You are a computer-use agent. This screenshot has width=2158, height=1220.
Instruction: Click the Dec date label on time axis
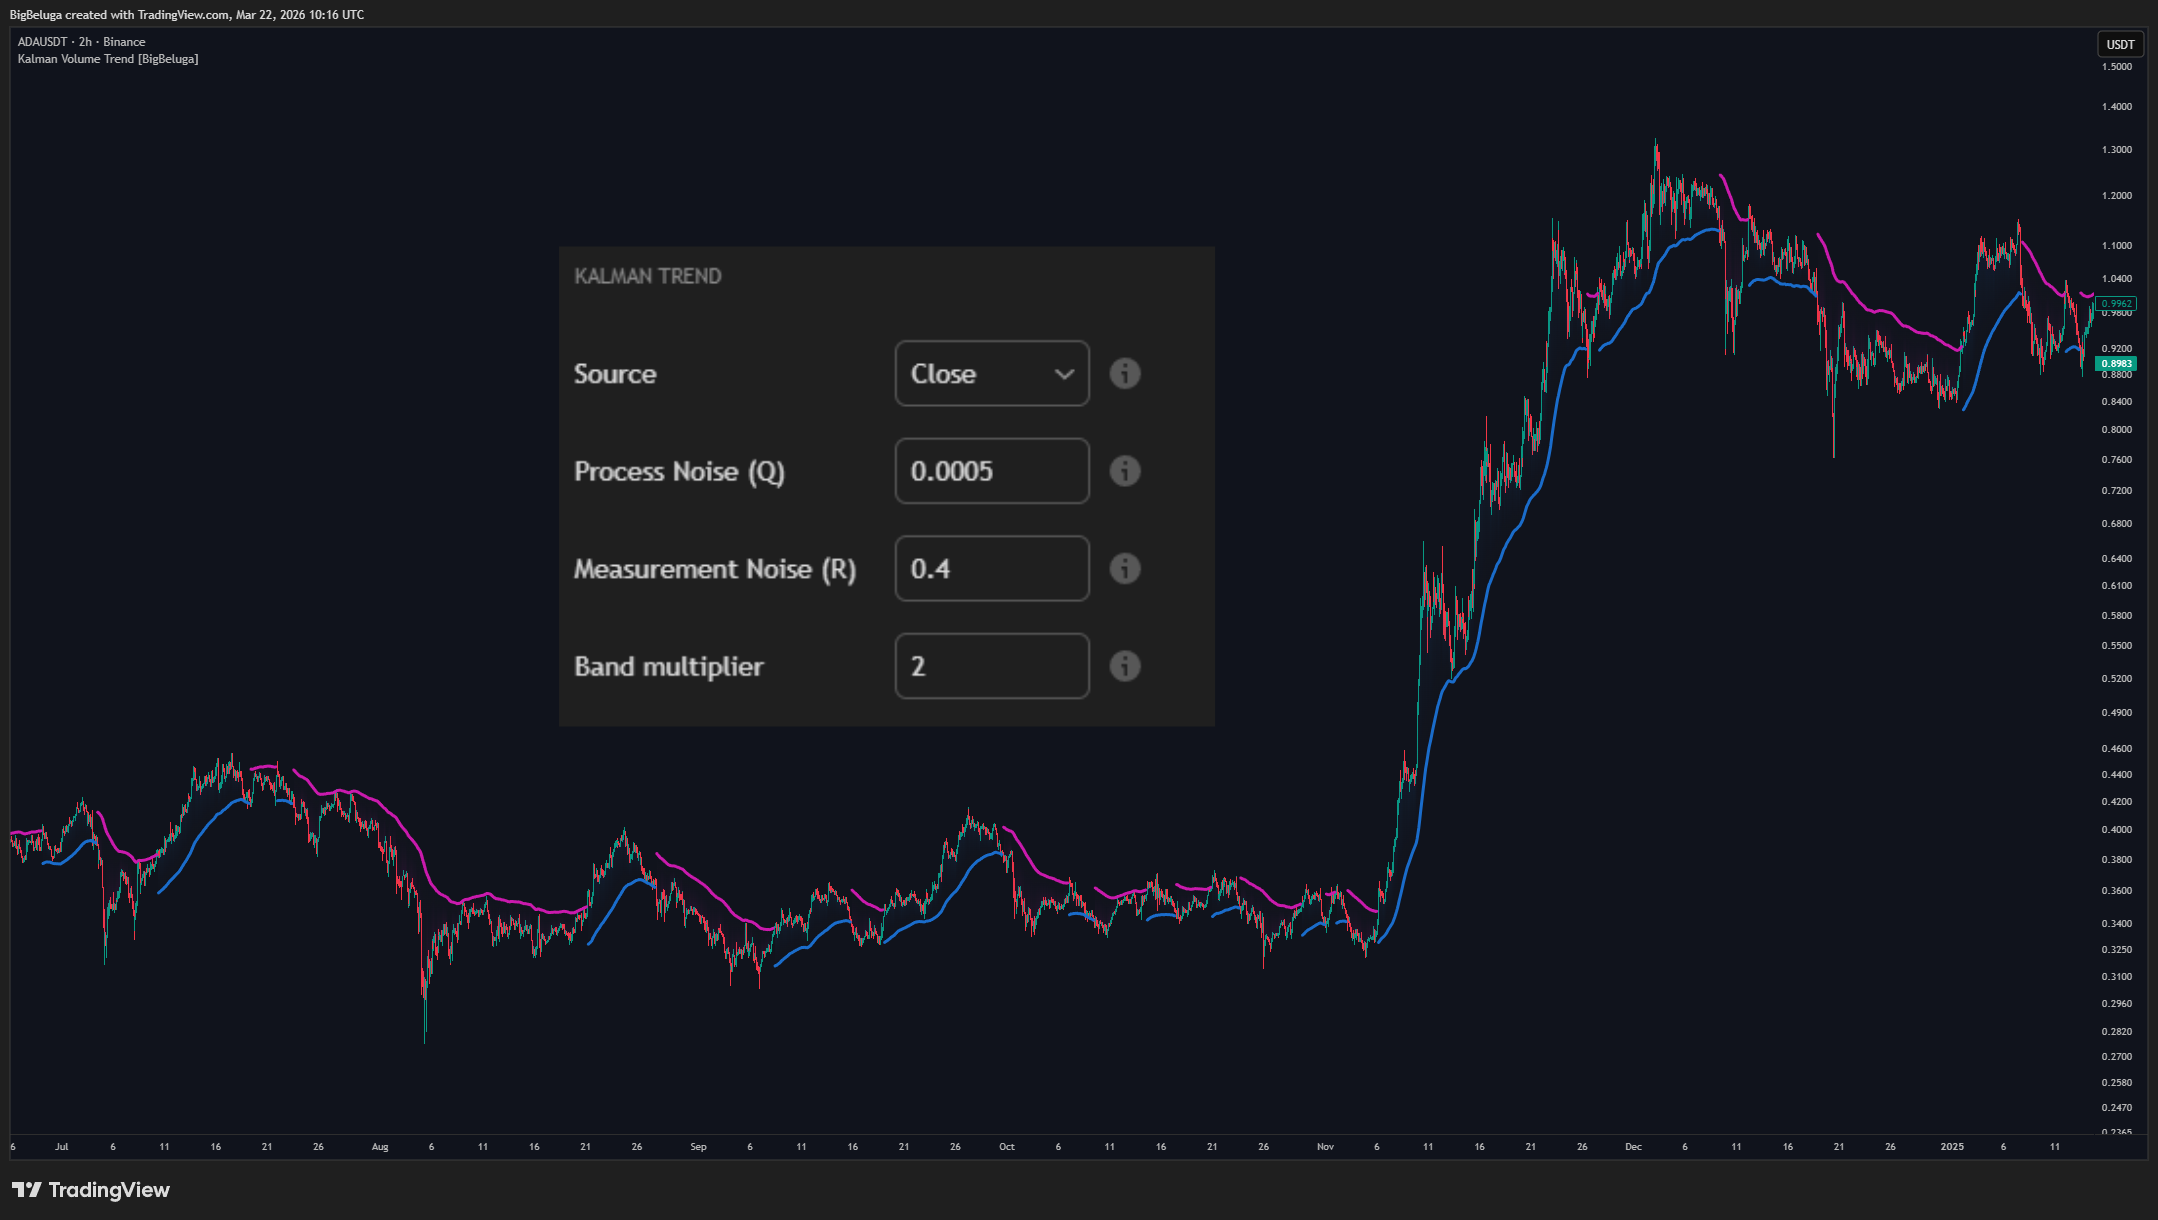pyautogui.click(x=1633, y=1147)
